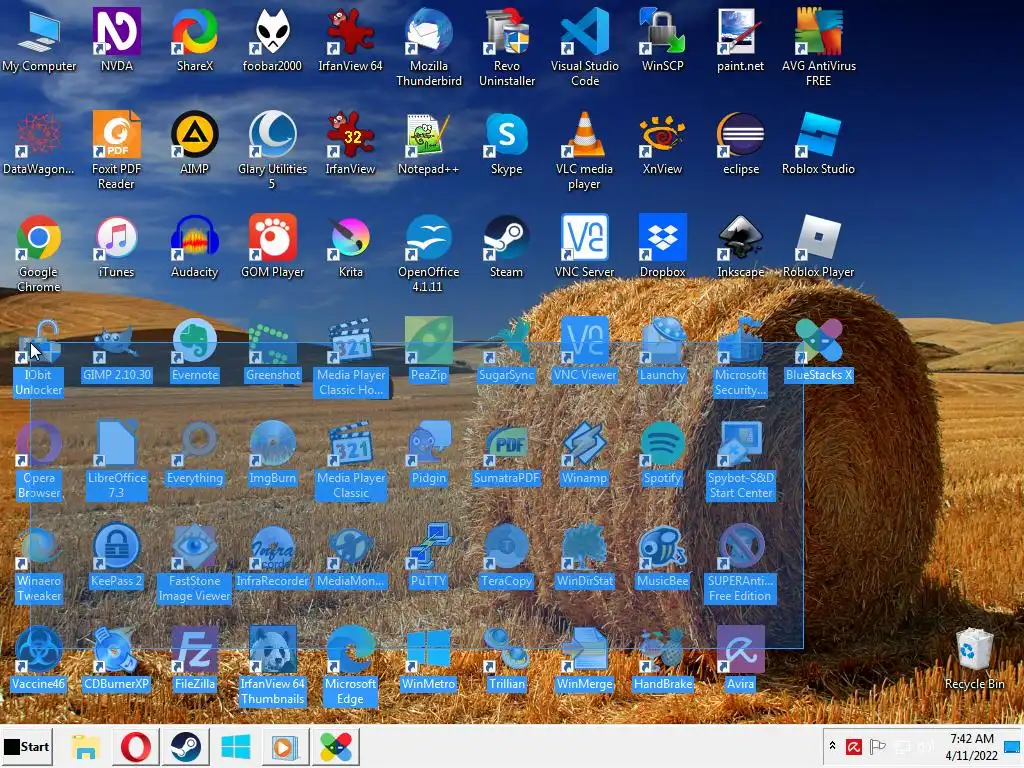Image resolution: width=1024 pixels, height=768 pixels.
Task: Select the BlueStacks X desktop icon
Action: (818, 349)
